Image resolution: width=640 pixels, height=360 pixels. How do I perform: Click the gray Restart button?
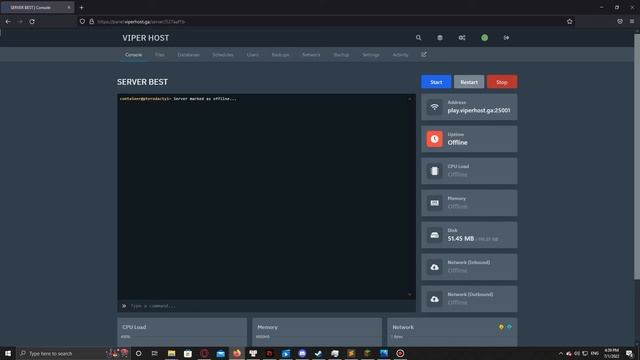tap(469, 82)
